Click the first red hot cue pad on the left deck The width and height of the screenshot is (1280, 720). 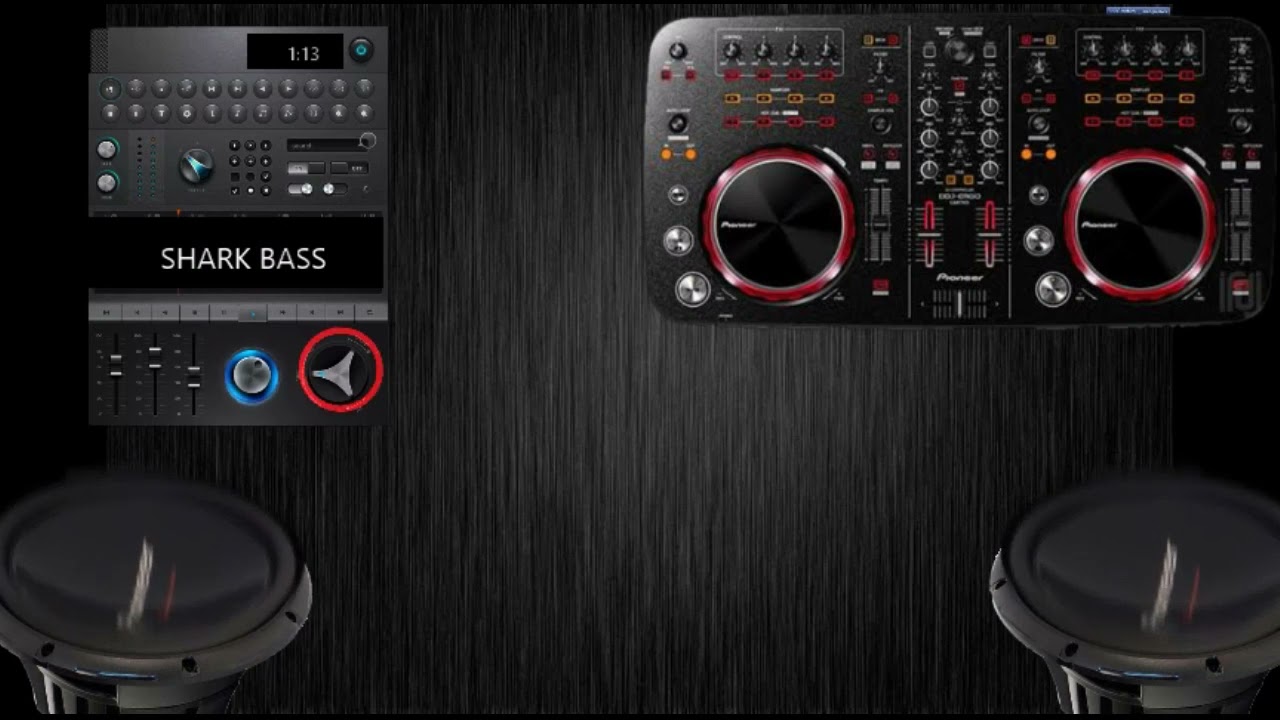(x=732, y=121)
